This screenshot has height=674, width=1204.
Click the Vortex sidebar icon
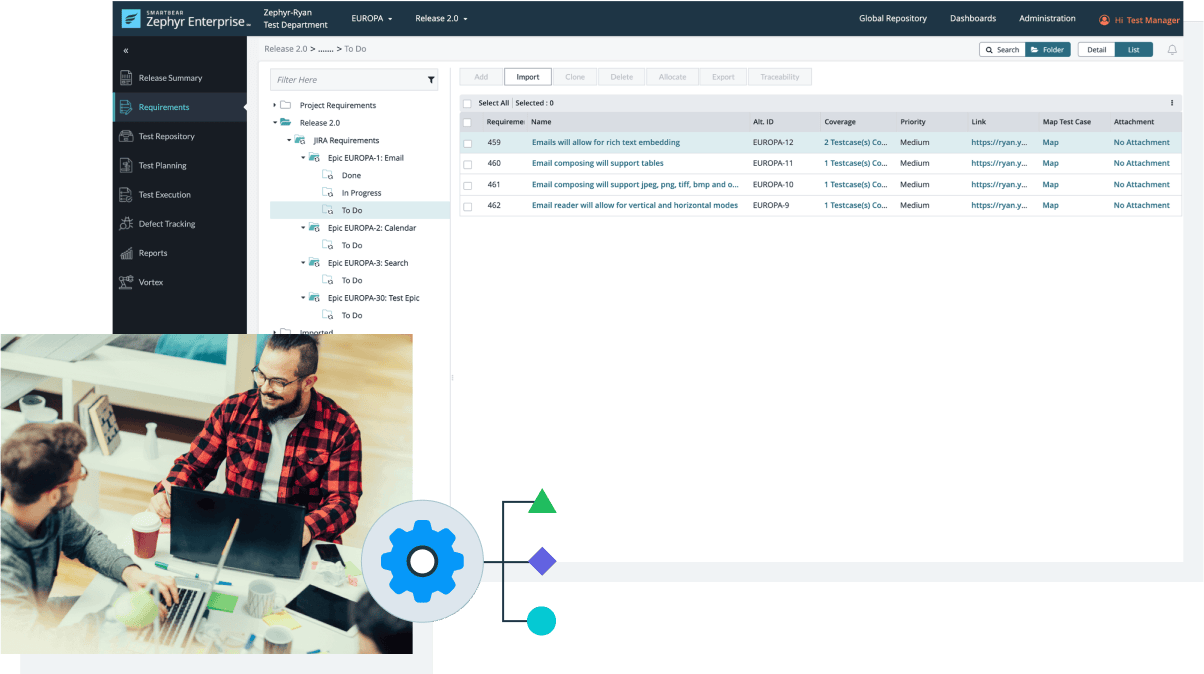(x=126, y=282)
